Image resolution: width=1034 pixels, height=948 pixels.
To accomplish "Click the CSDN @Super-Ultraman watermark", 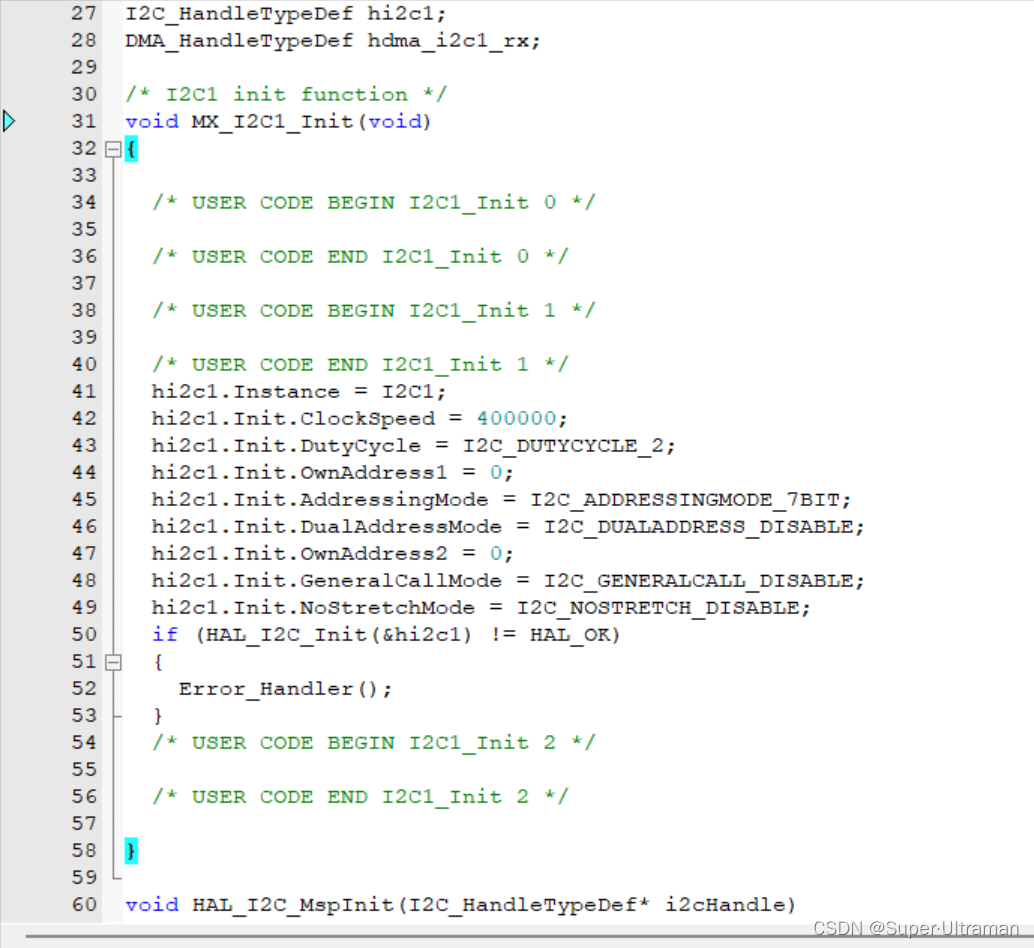I will (x=916, y=929).
